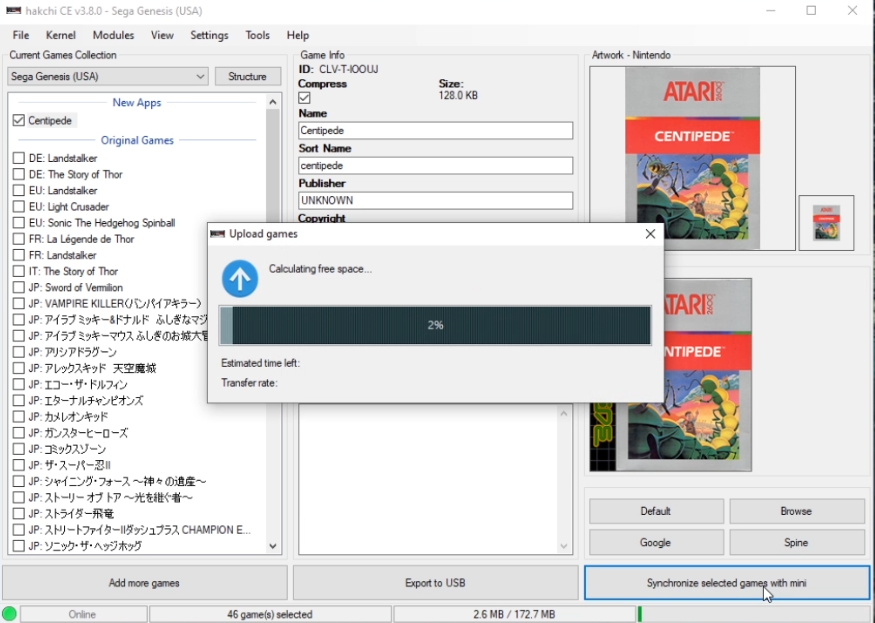This screenshot has height=623, width=875.
Task: Click the Structure button
Action: click(x=247, y=76)
